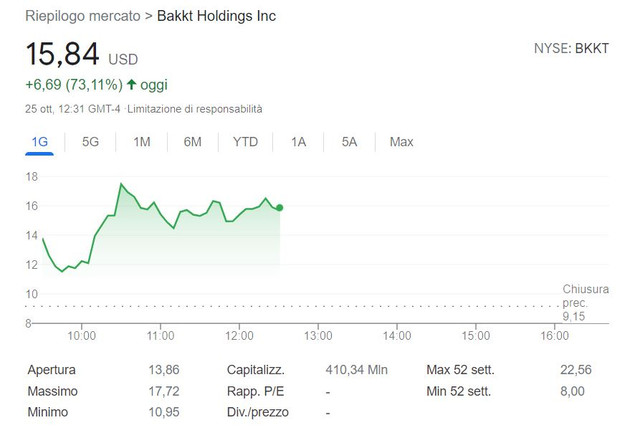
Task: Click the 15,84 USD price value
Action: pyautogui.click(x=82, y=54)
